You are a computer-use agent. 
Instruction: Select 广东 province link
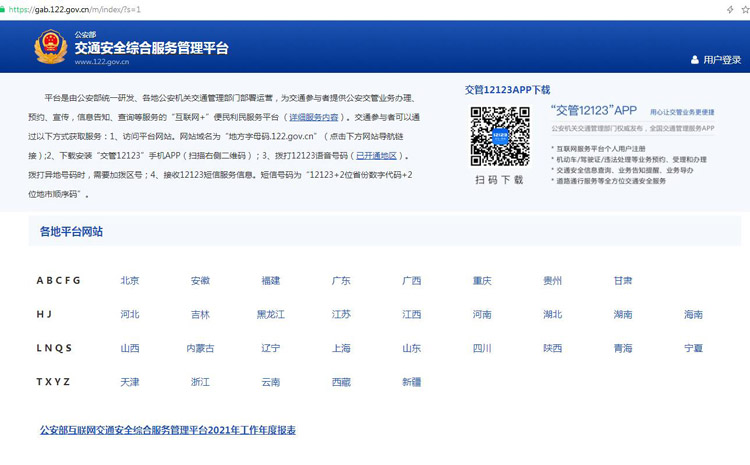(x=341, y=281)
